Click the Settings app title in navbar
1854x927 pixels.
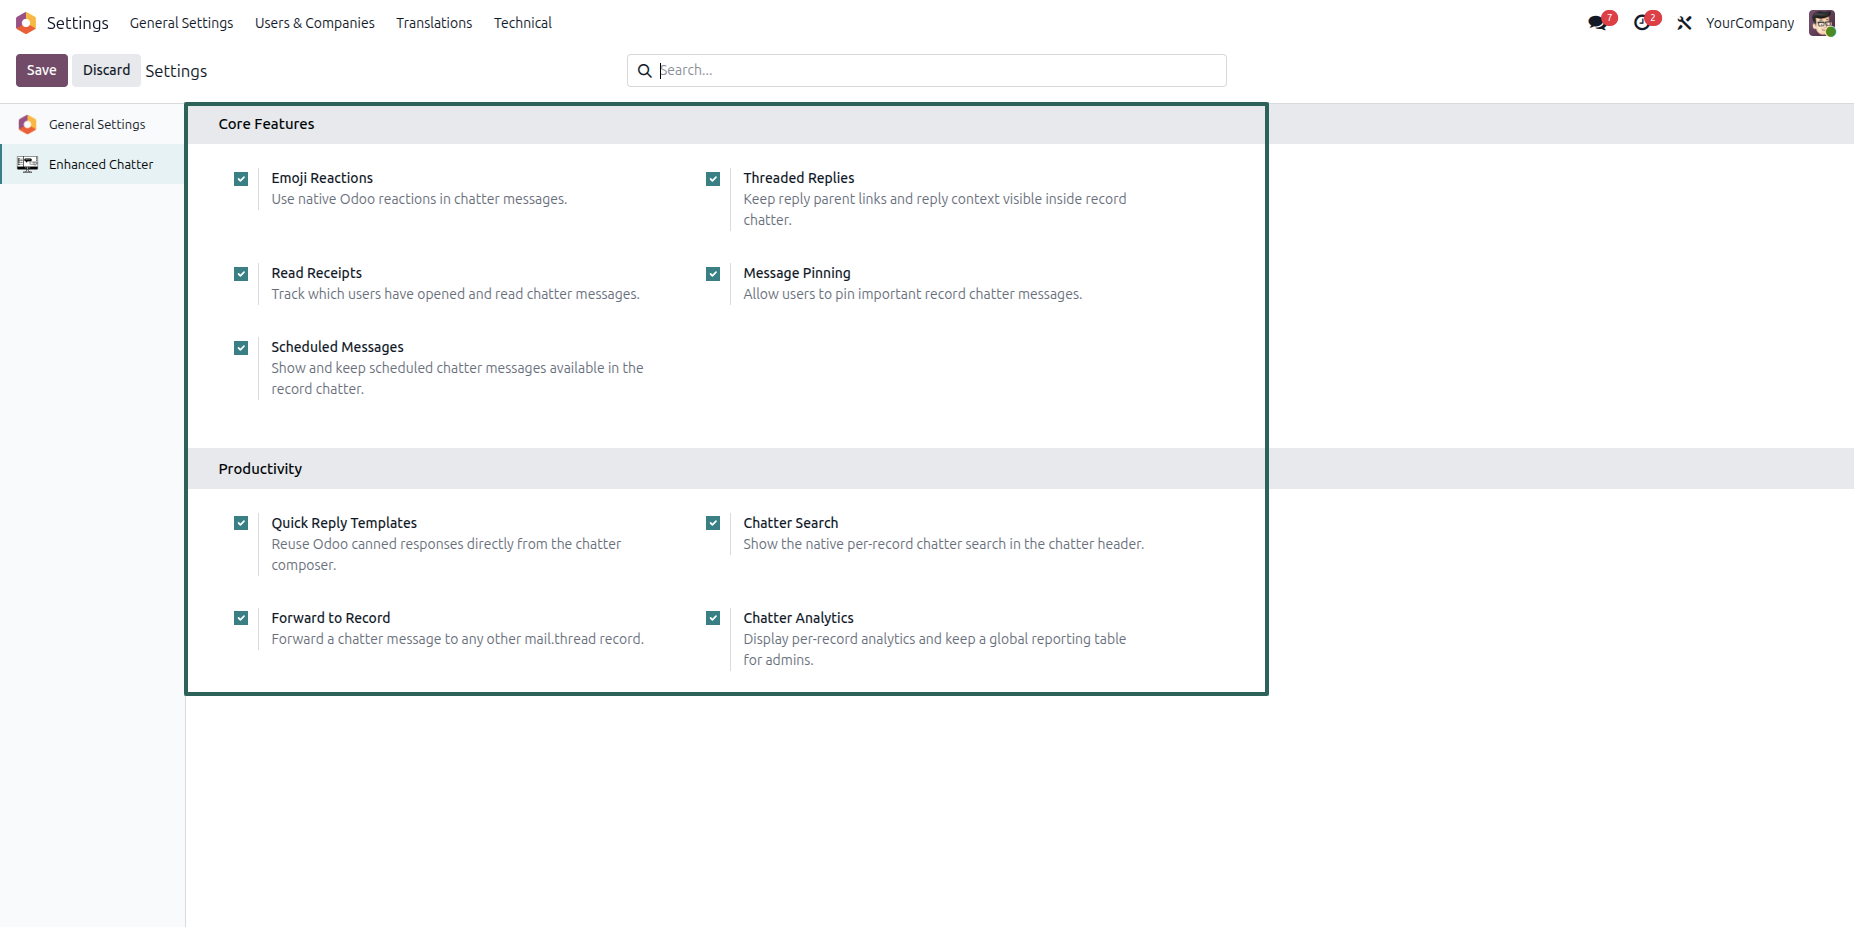78,23
